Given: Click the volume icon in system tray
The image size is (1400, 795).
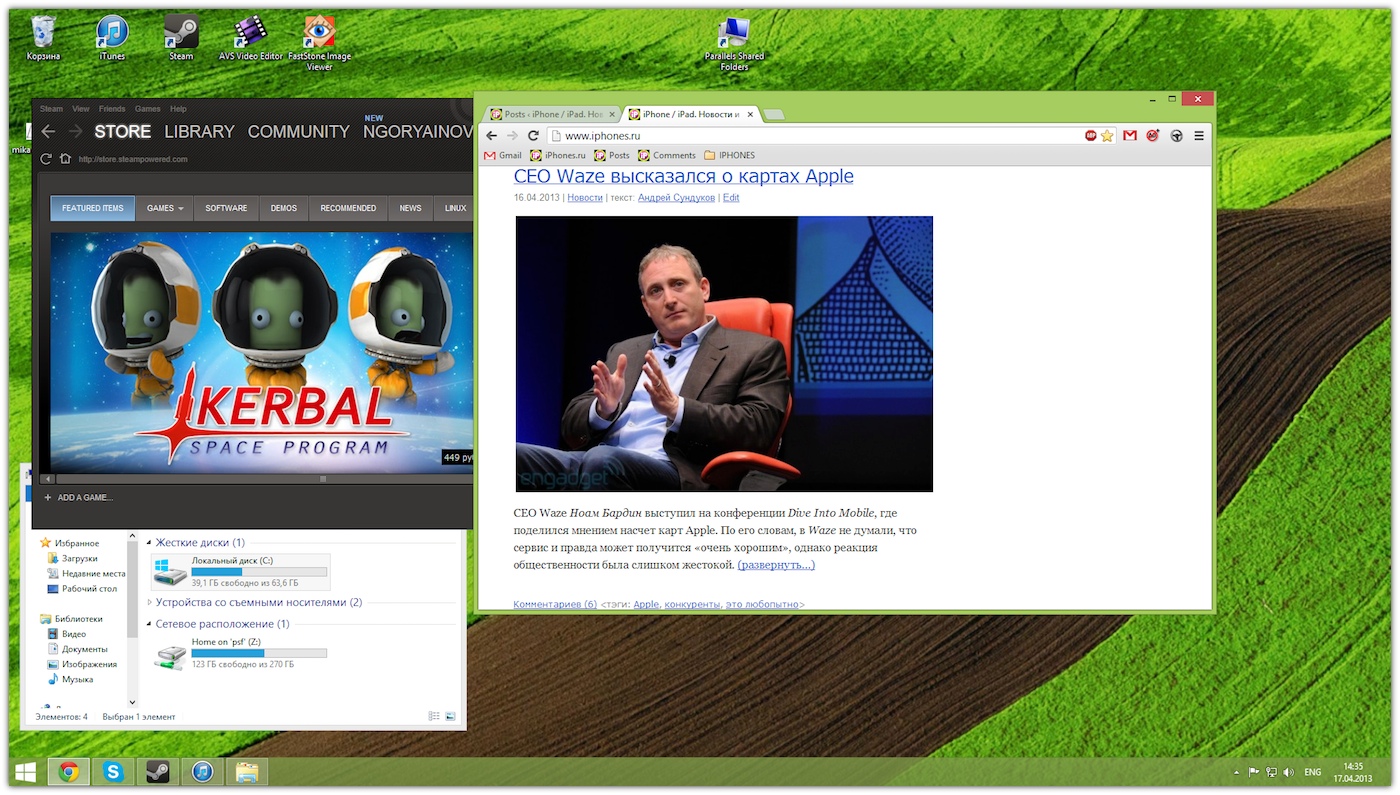Looking at the screenshot, I should pos(1288,772).
